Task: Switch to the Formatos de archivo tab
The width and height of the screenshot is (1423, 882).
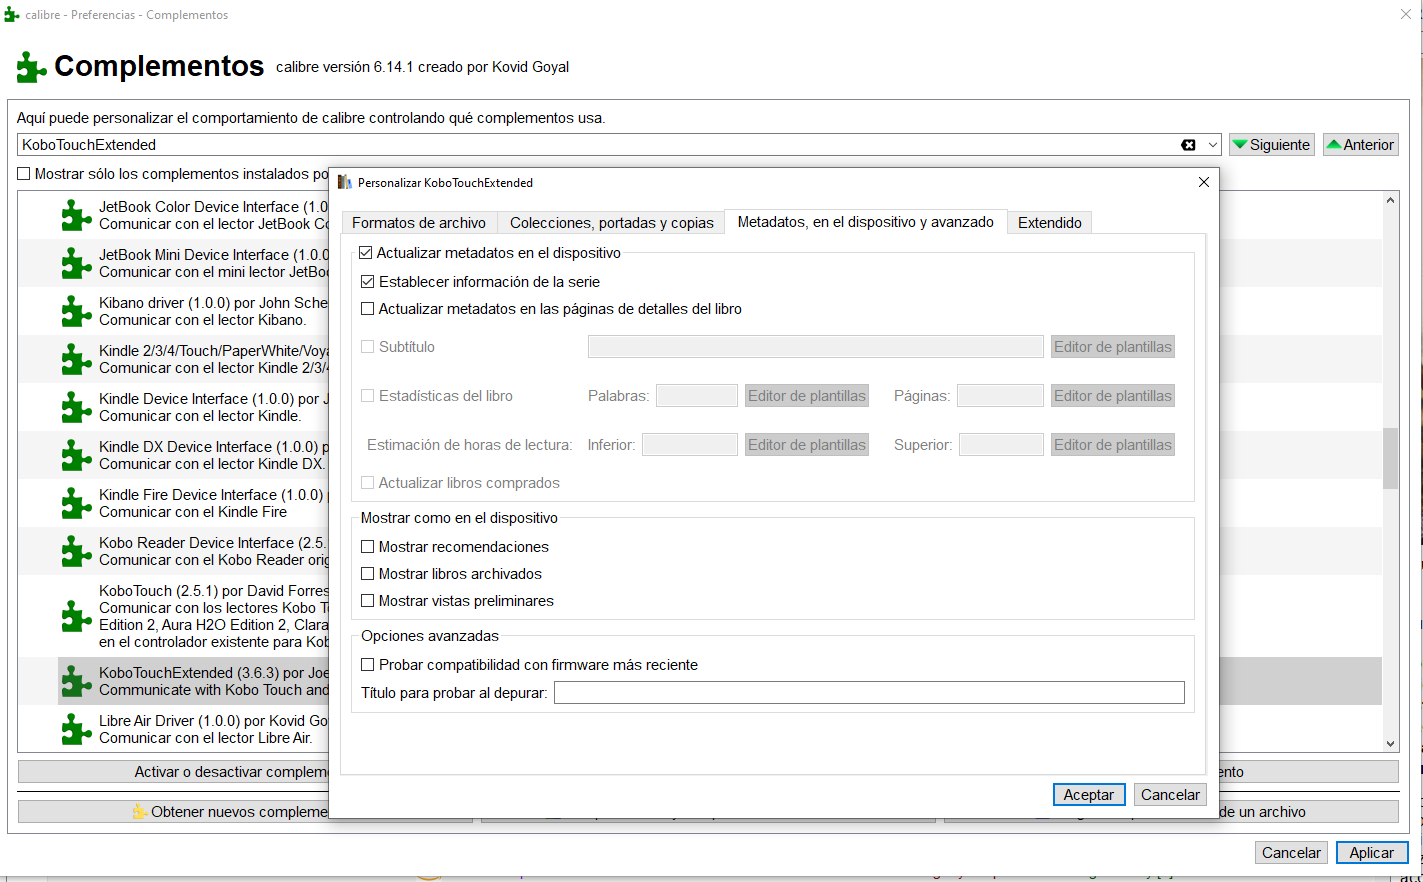Action: coord(419,223)
